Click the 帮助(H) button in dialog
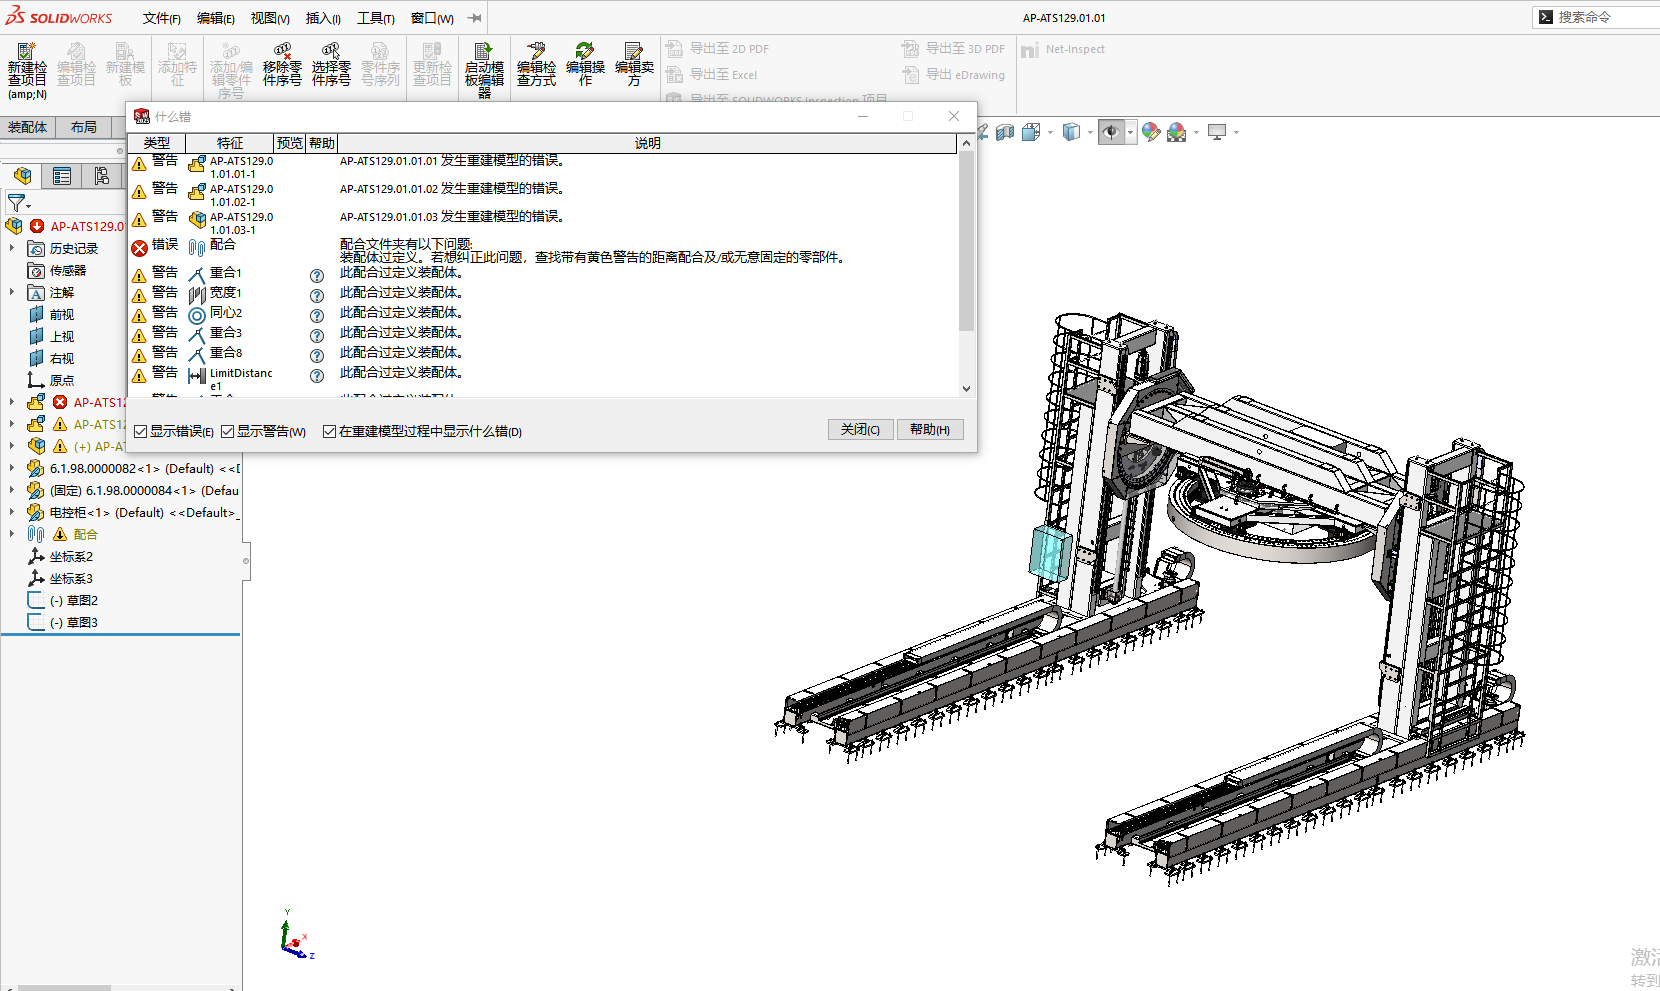 [930, 429]
